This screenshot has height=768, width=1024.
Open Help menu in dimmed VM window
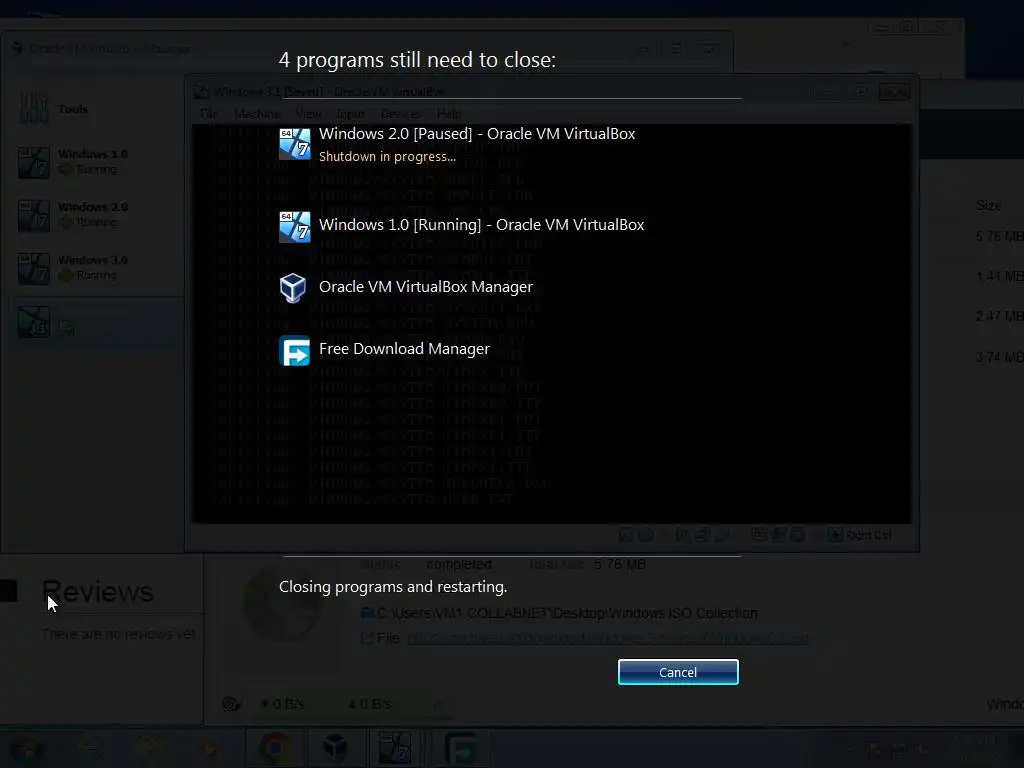click(449, 114)
